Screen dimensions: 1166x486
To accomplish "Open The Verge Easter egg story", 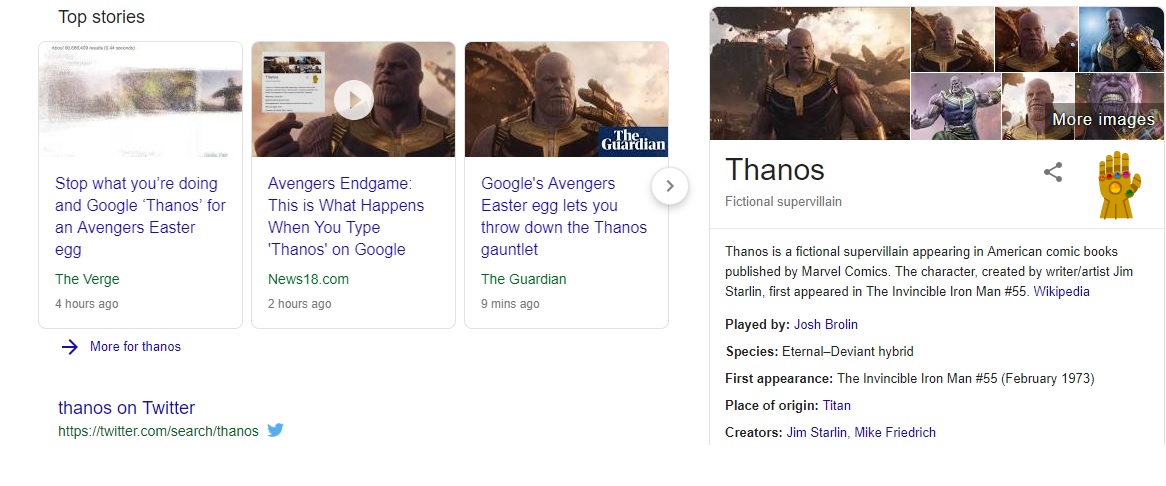I will click(x=140, y=216).
